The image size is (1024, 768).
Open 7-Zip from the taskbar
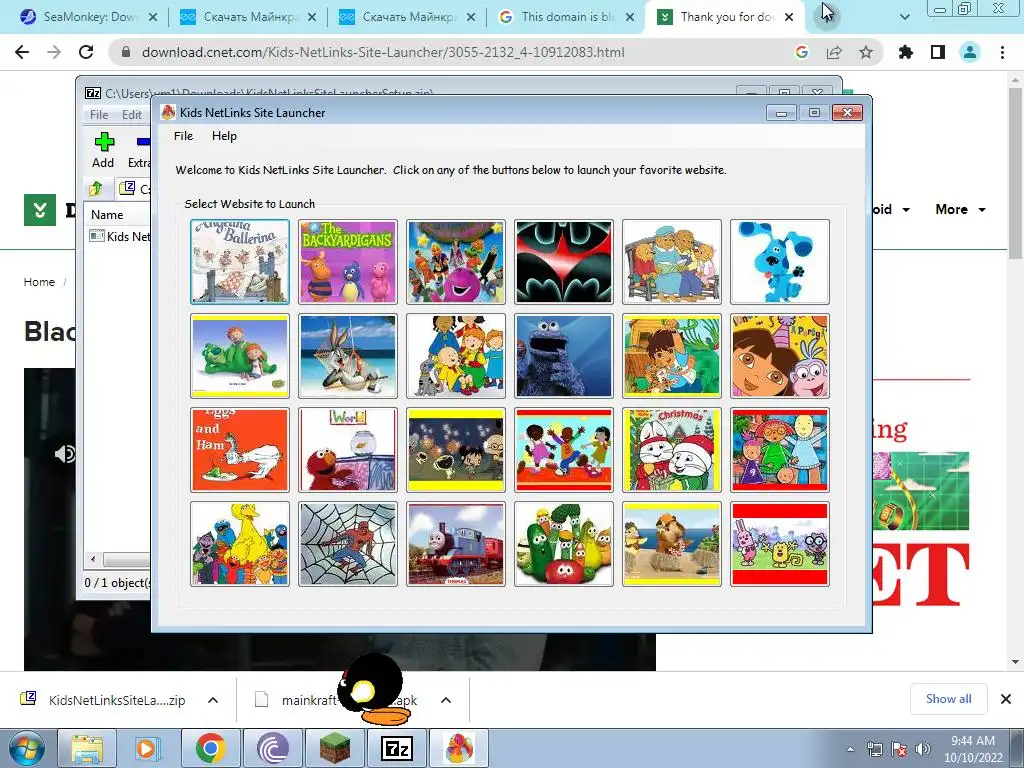pyautogui.click(x=396, y=748)
